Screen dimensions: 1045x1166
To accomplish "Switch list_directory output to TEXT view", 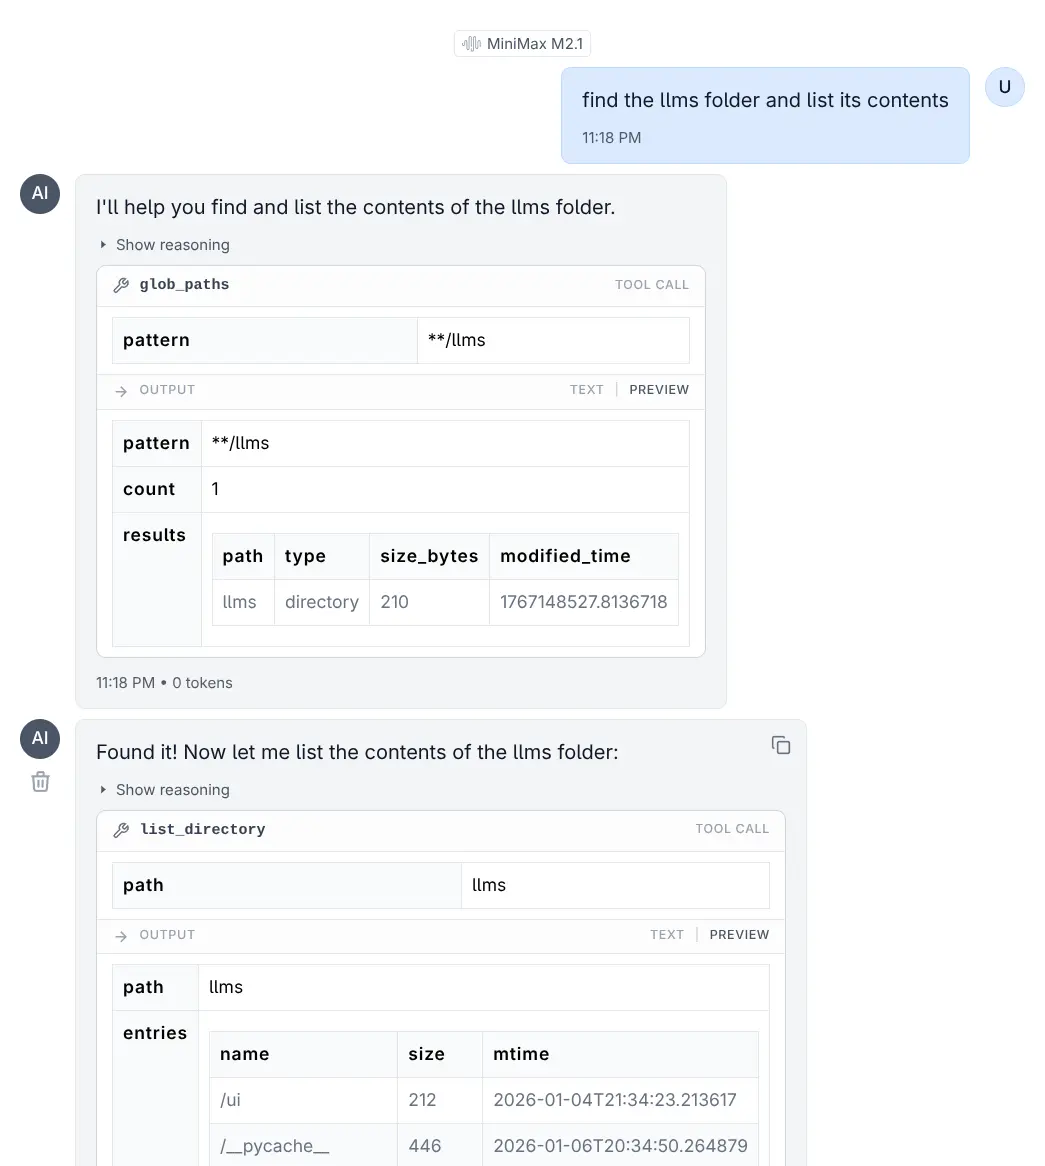I will (x=667, y=935).
